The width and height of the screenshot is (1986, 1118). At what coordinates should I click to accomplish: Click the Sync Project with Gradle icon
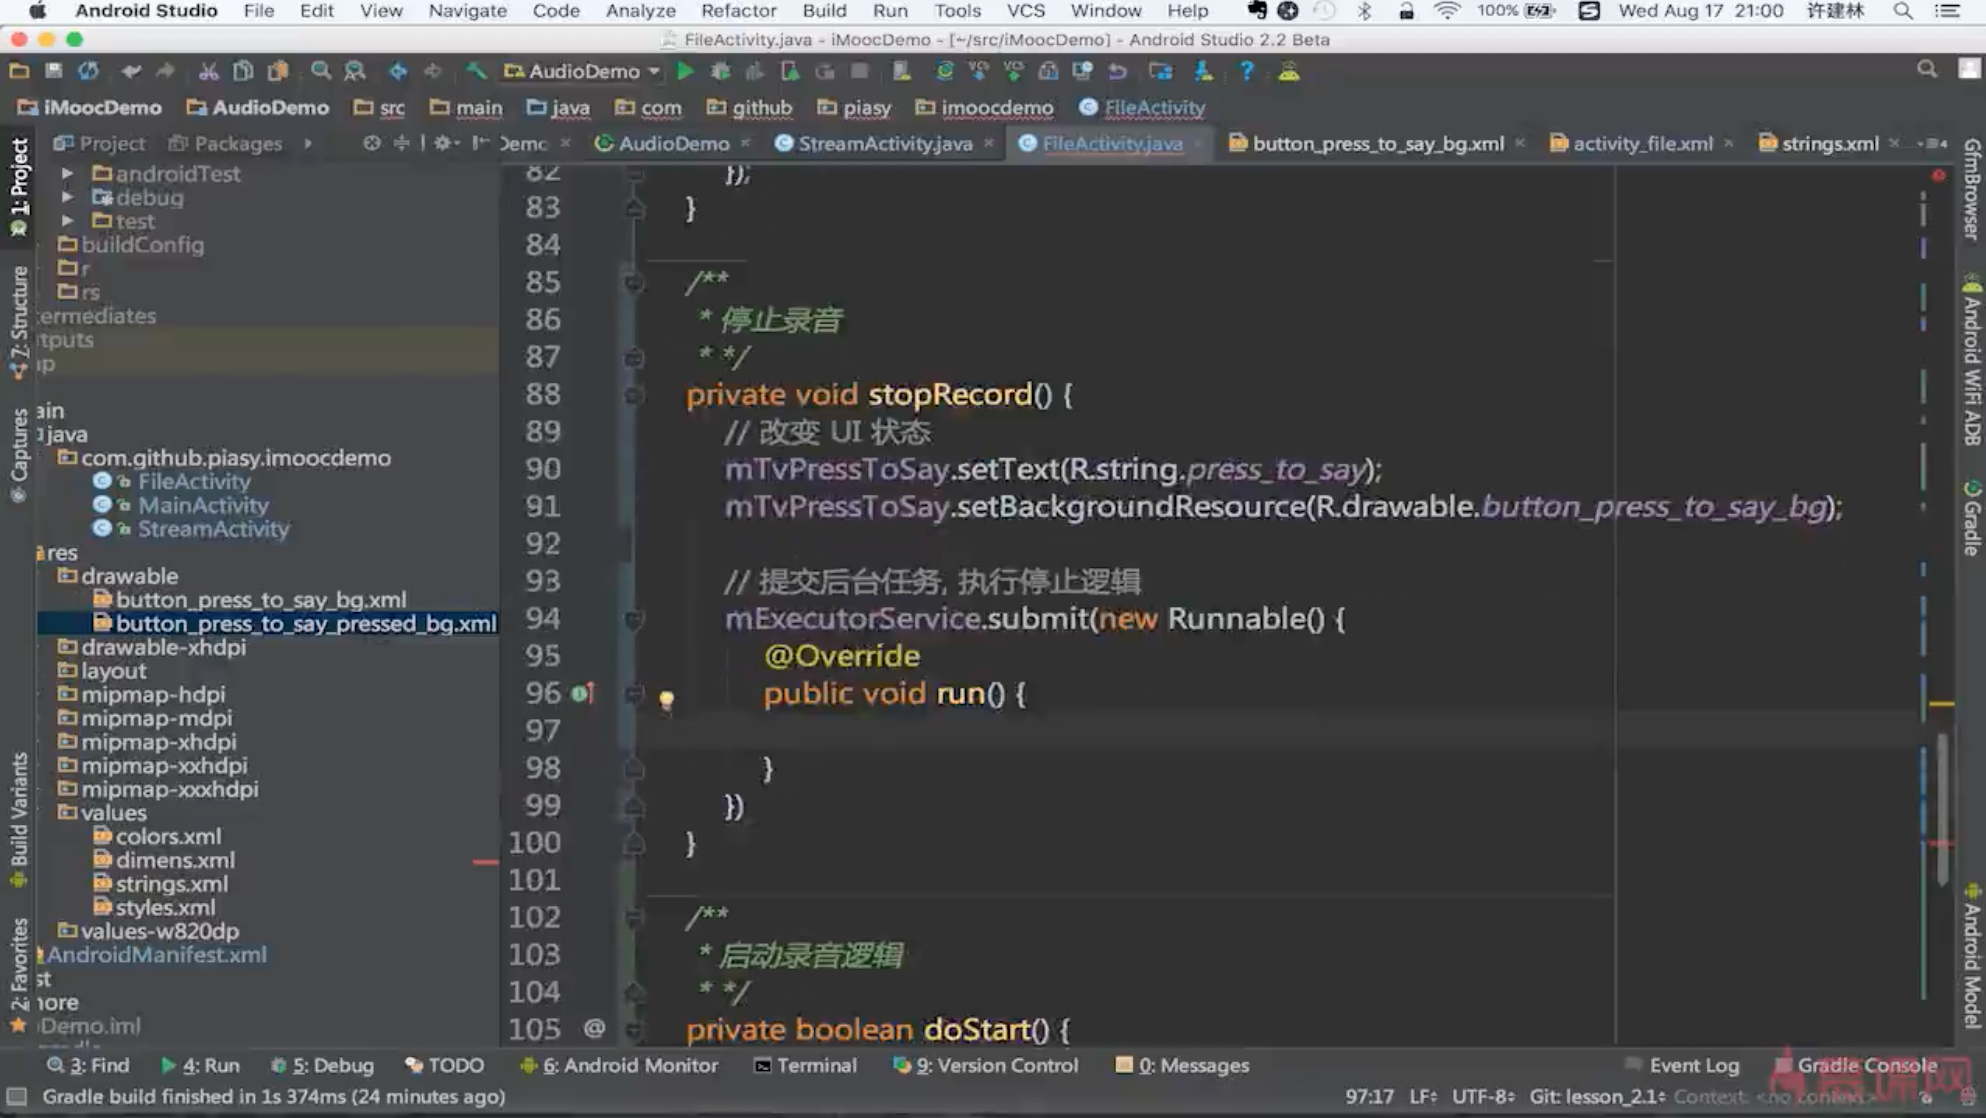944,71
